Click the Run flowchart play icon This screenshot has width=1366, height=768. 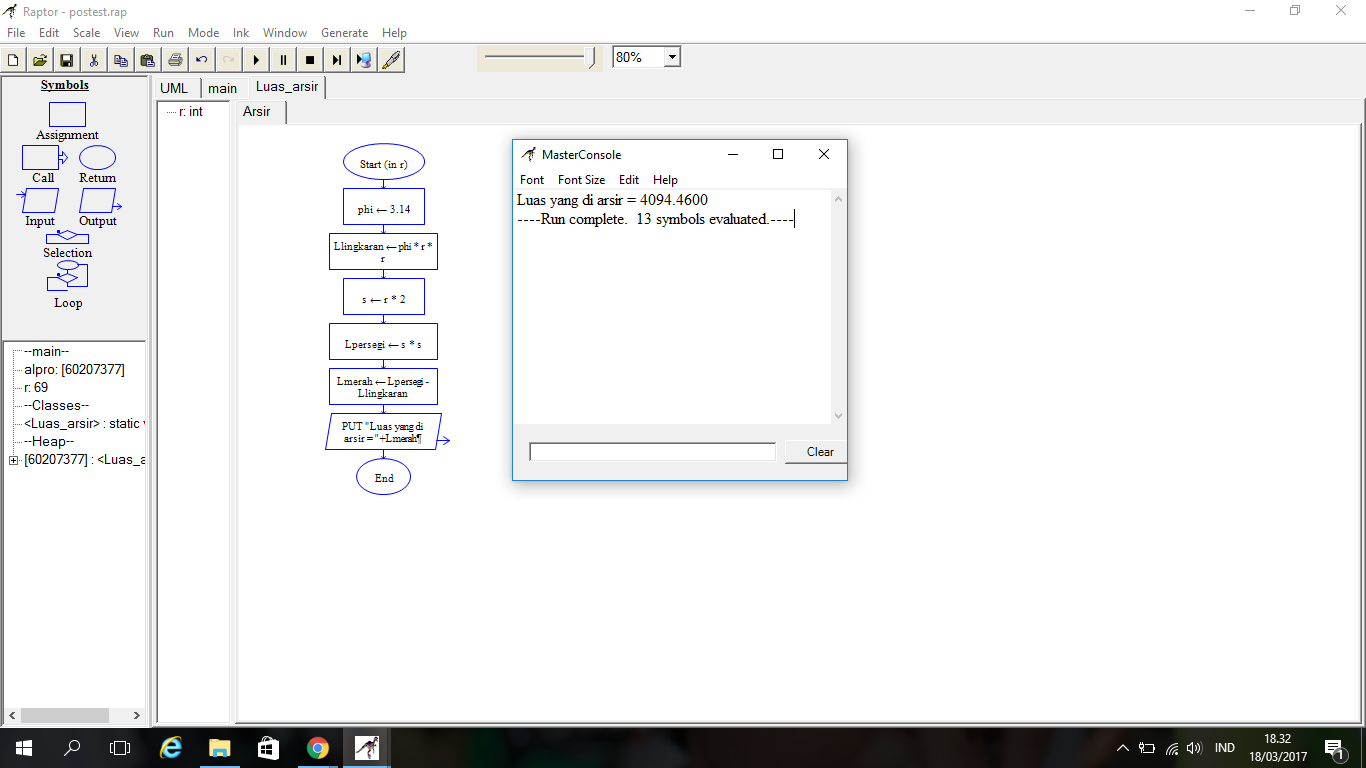coord(256,59)
